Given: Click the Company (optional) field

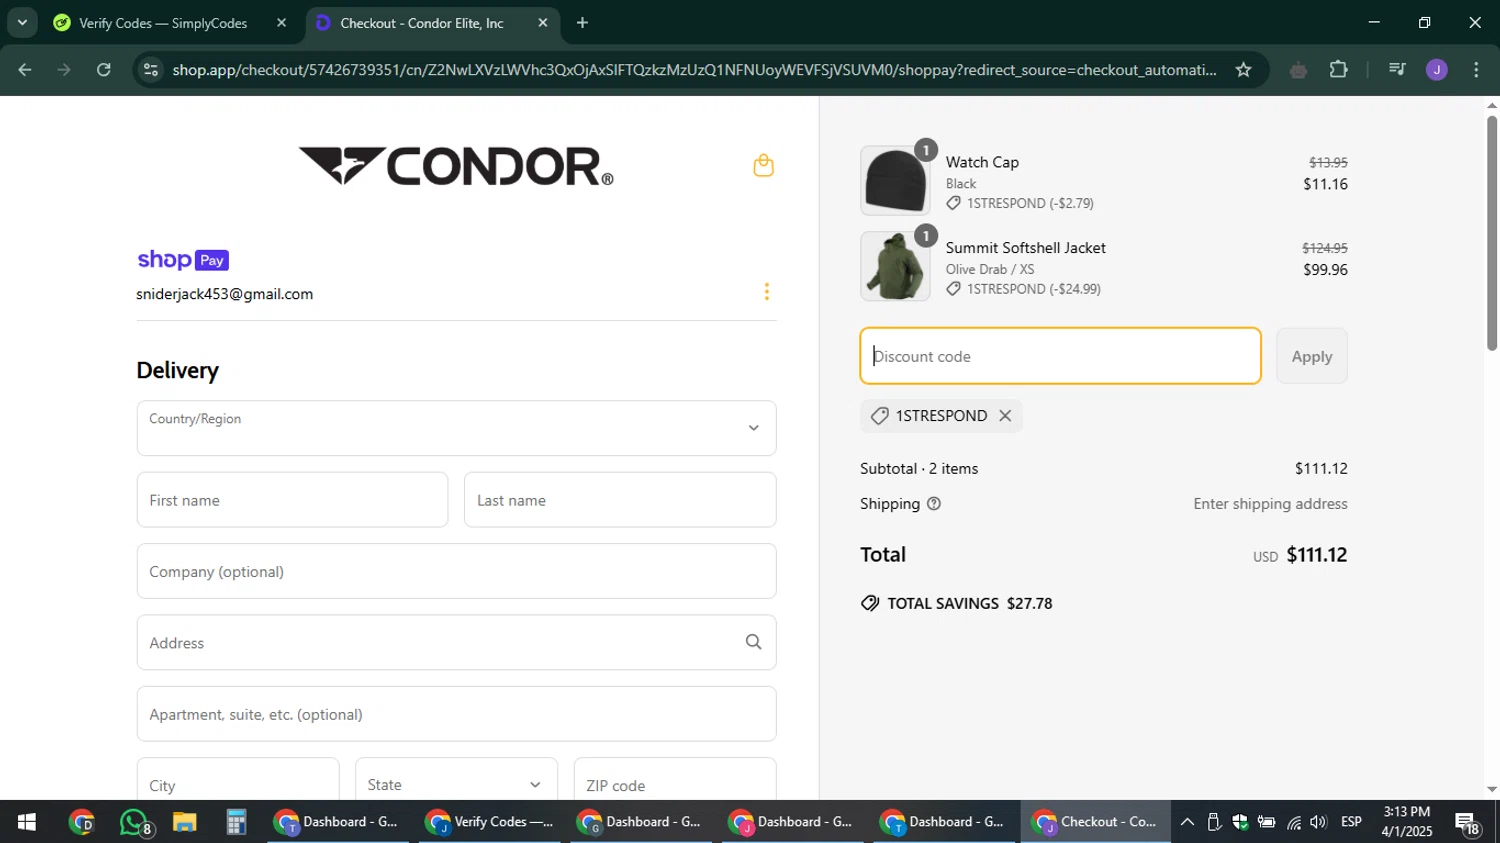Looking at the screenshot, I should 456,571.
